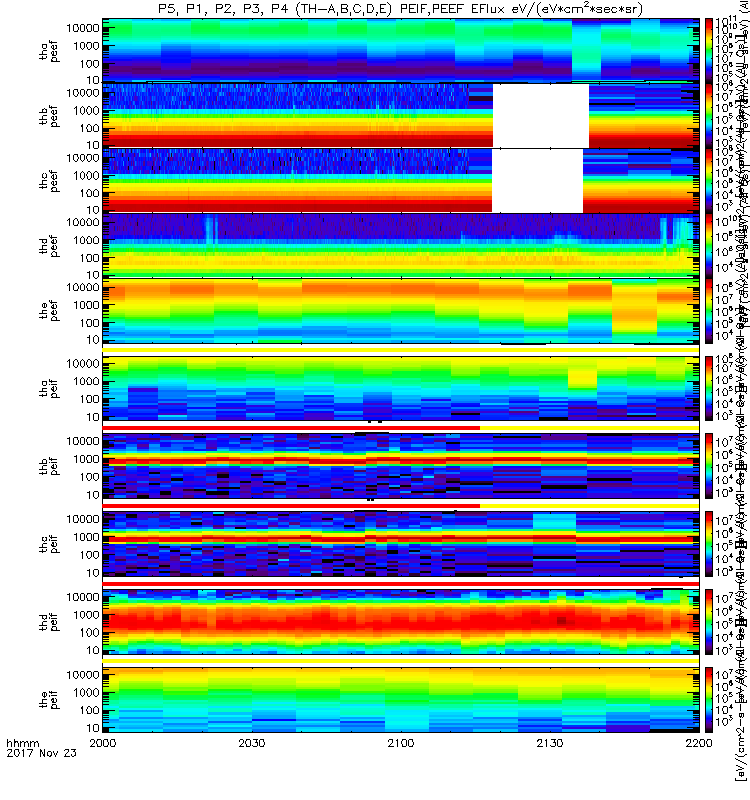The width and height of the screenshot is (750, 800).
Task: Select the 'thb peif' panel label
Action: (49, 466)
